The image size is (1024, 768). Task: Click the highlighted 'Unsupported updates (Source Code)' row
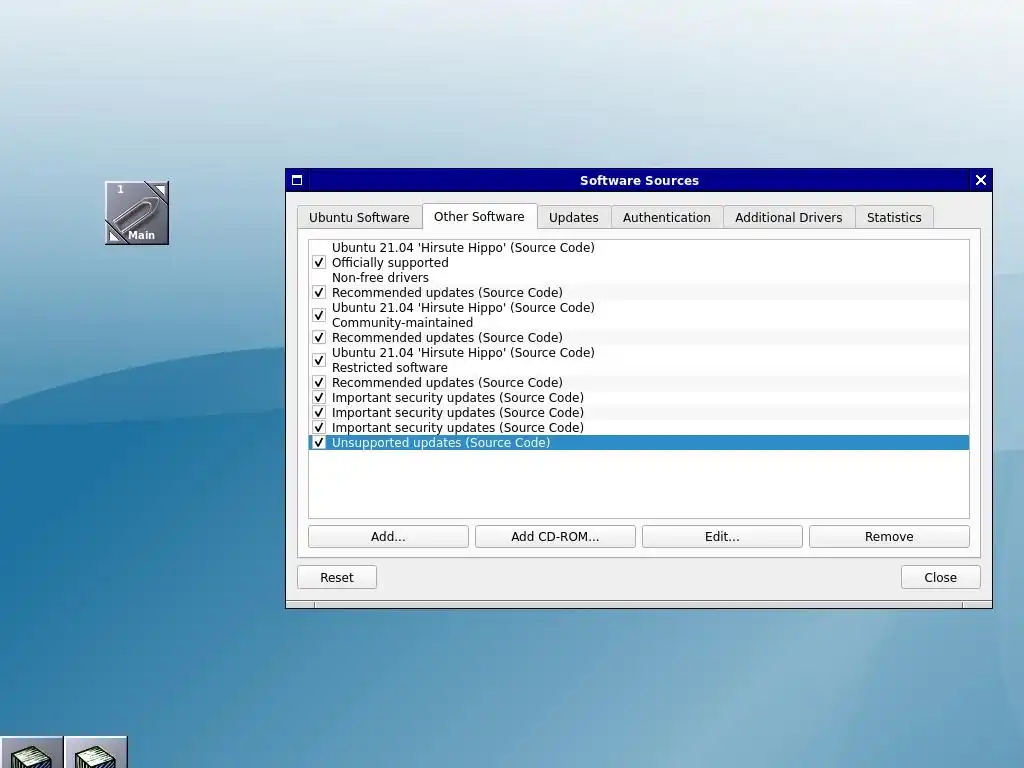[x=639, y=443]
